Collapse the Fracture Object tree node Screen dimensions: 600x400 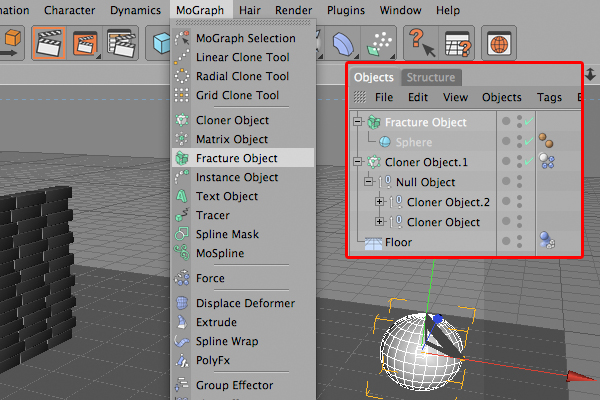point(357,122)
